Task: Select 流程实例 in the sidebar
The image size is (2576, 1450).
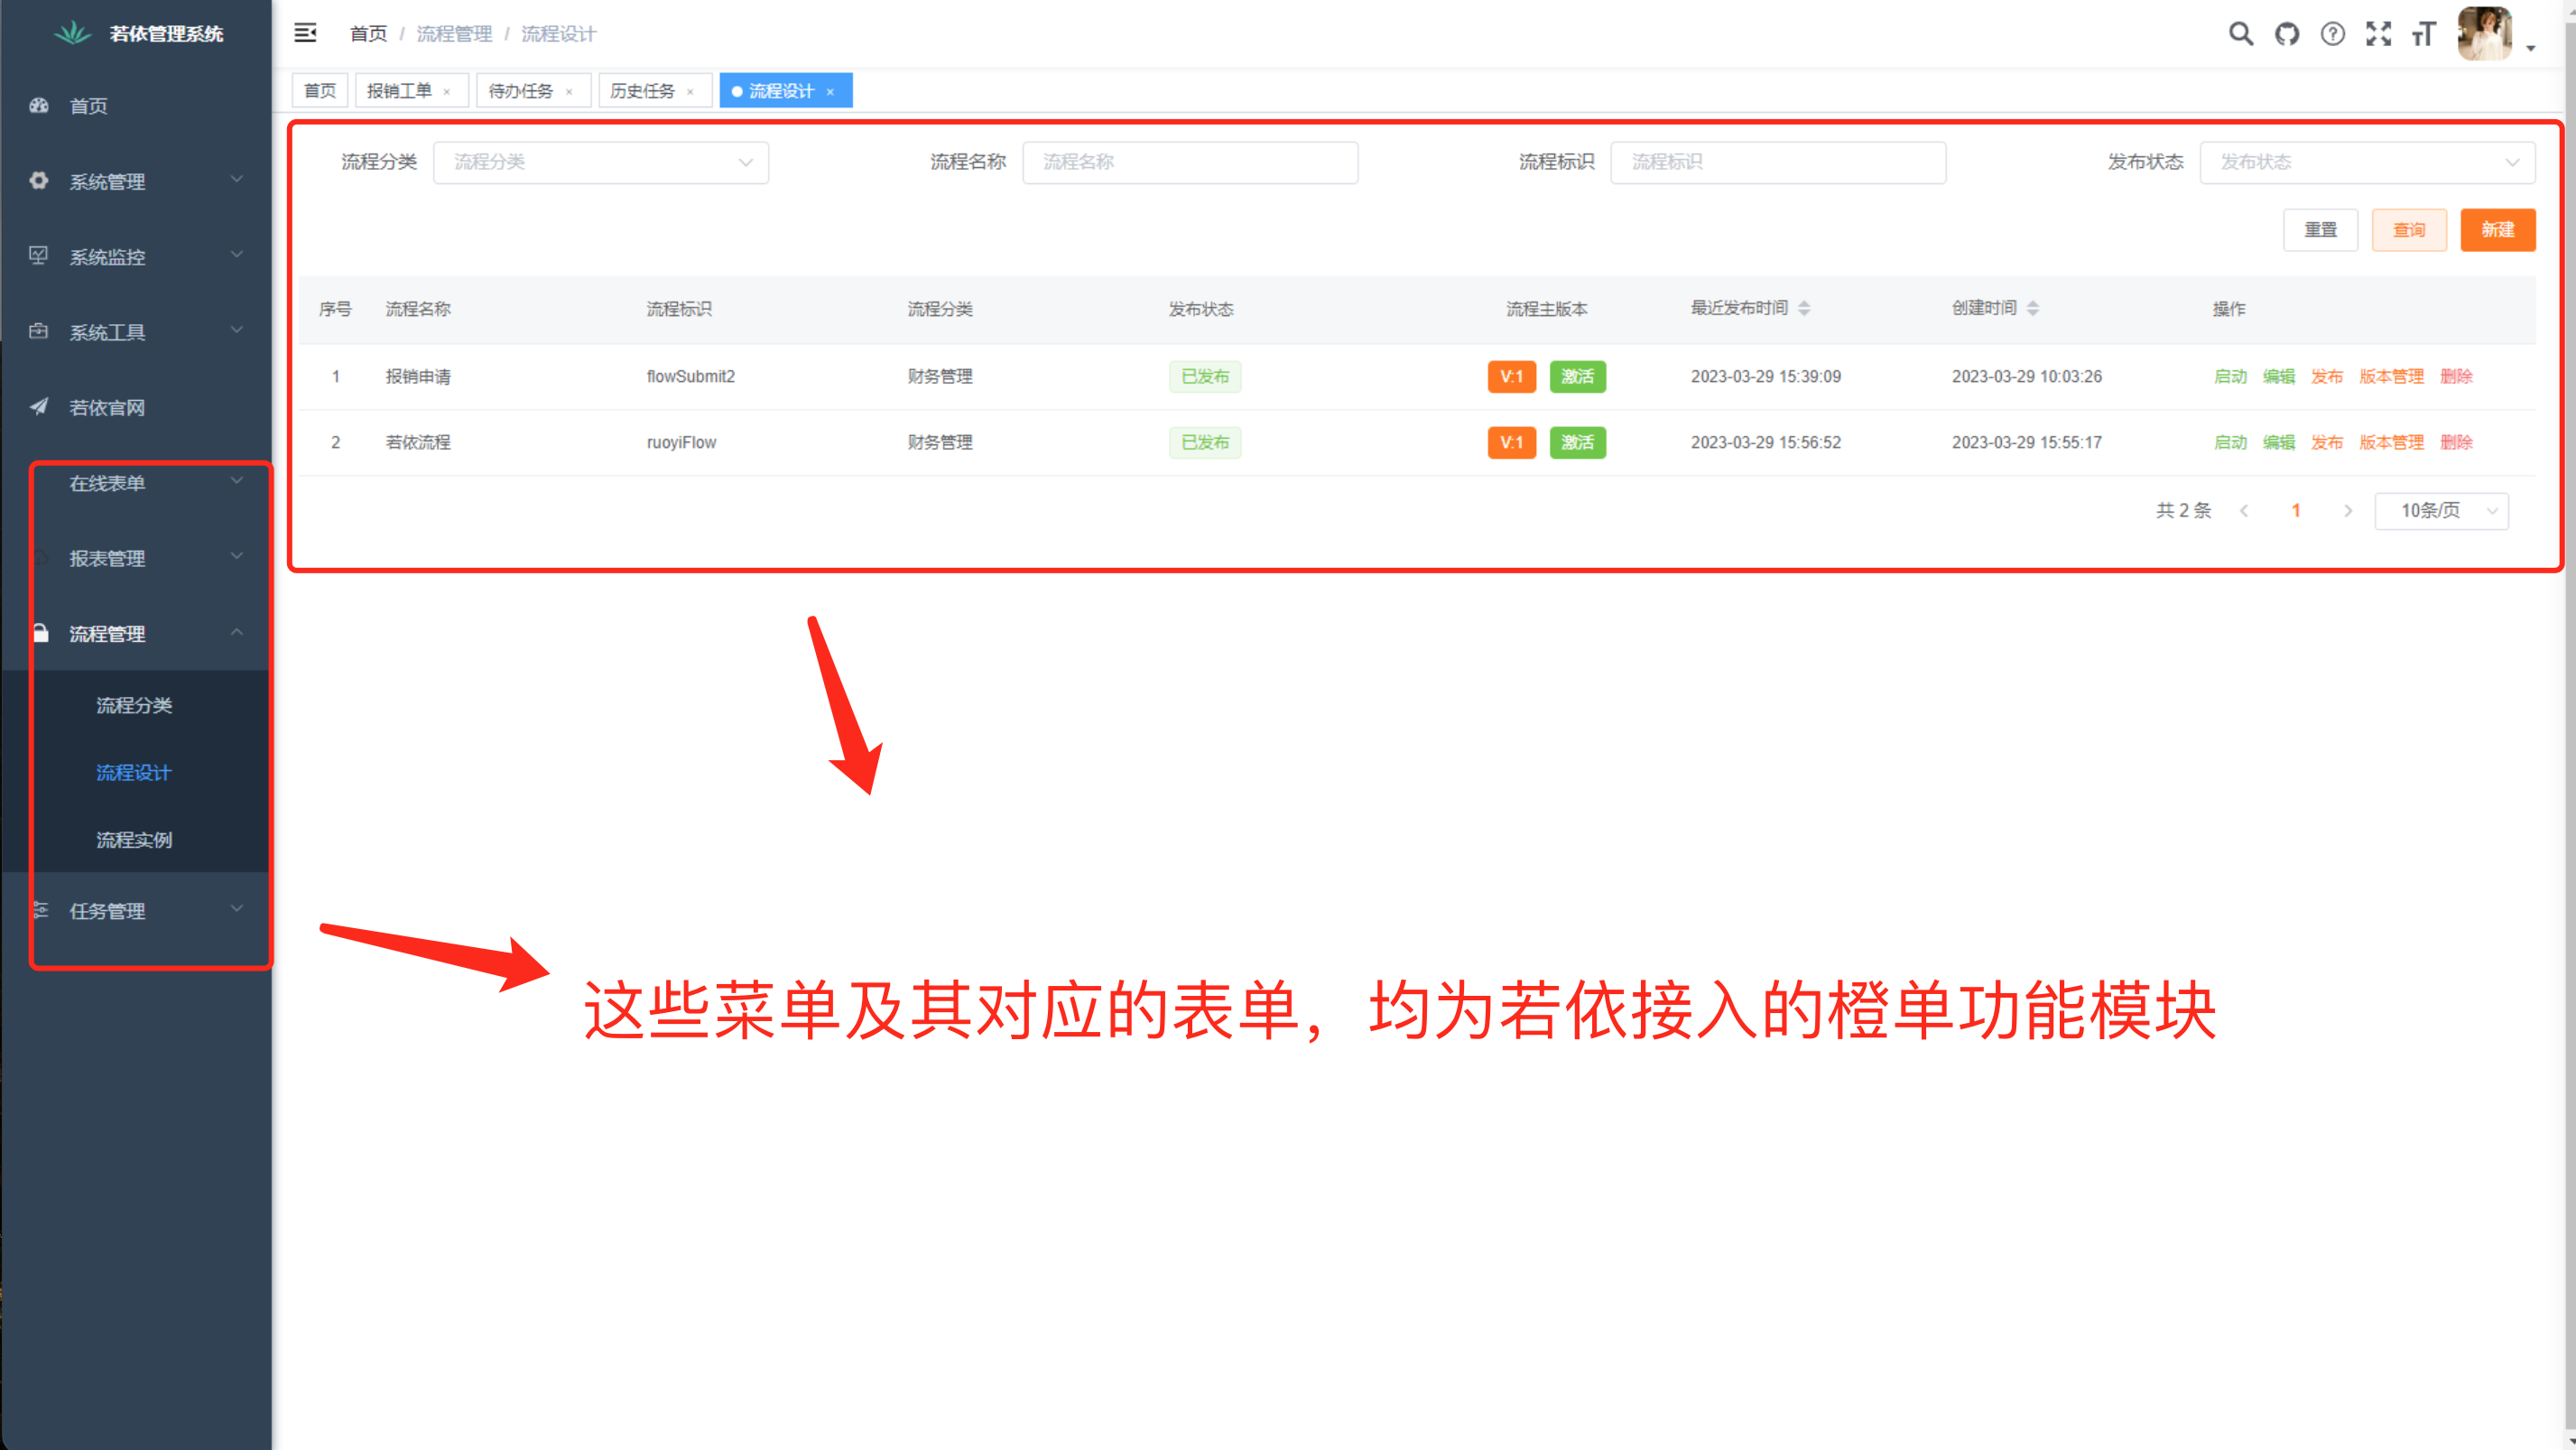Action: coord(134,840)
